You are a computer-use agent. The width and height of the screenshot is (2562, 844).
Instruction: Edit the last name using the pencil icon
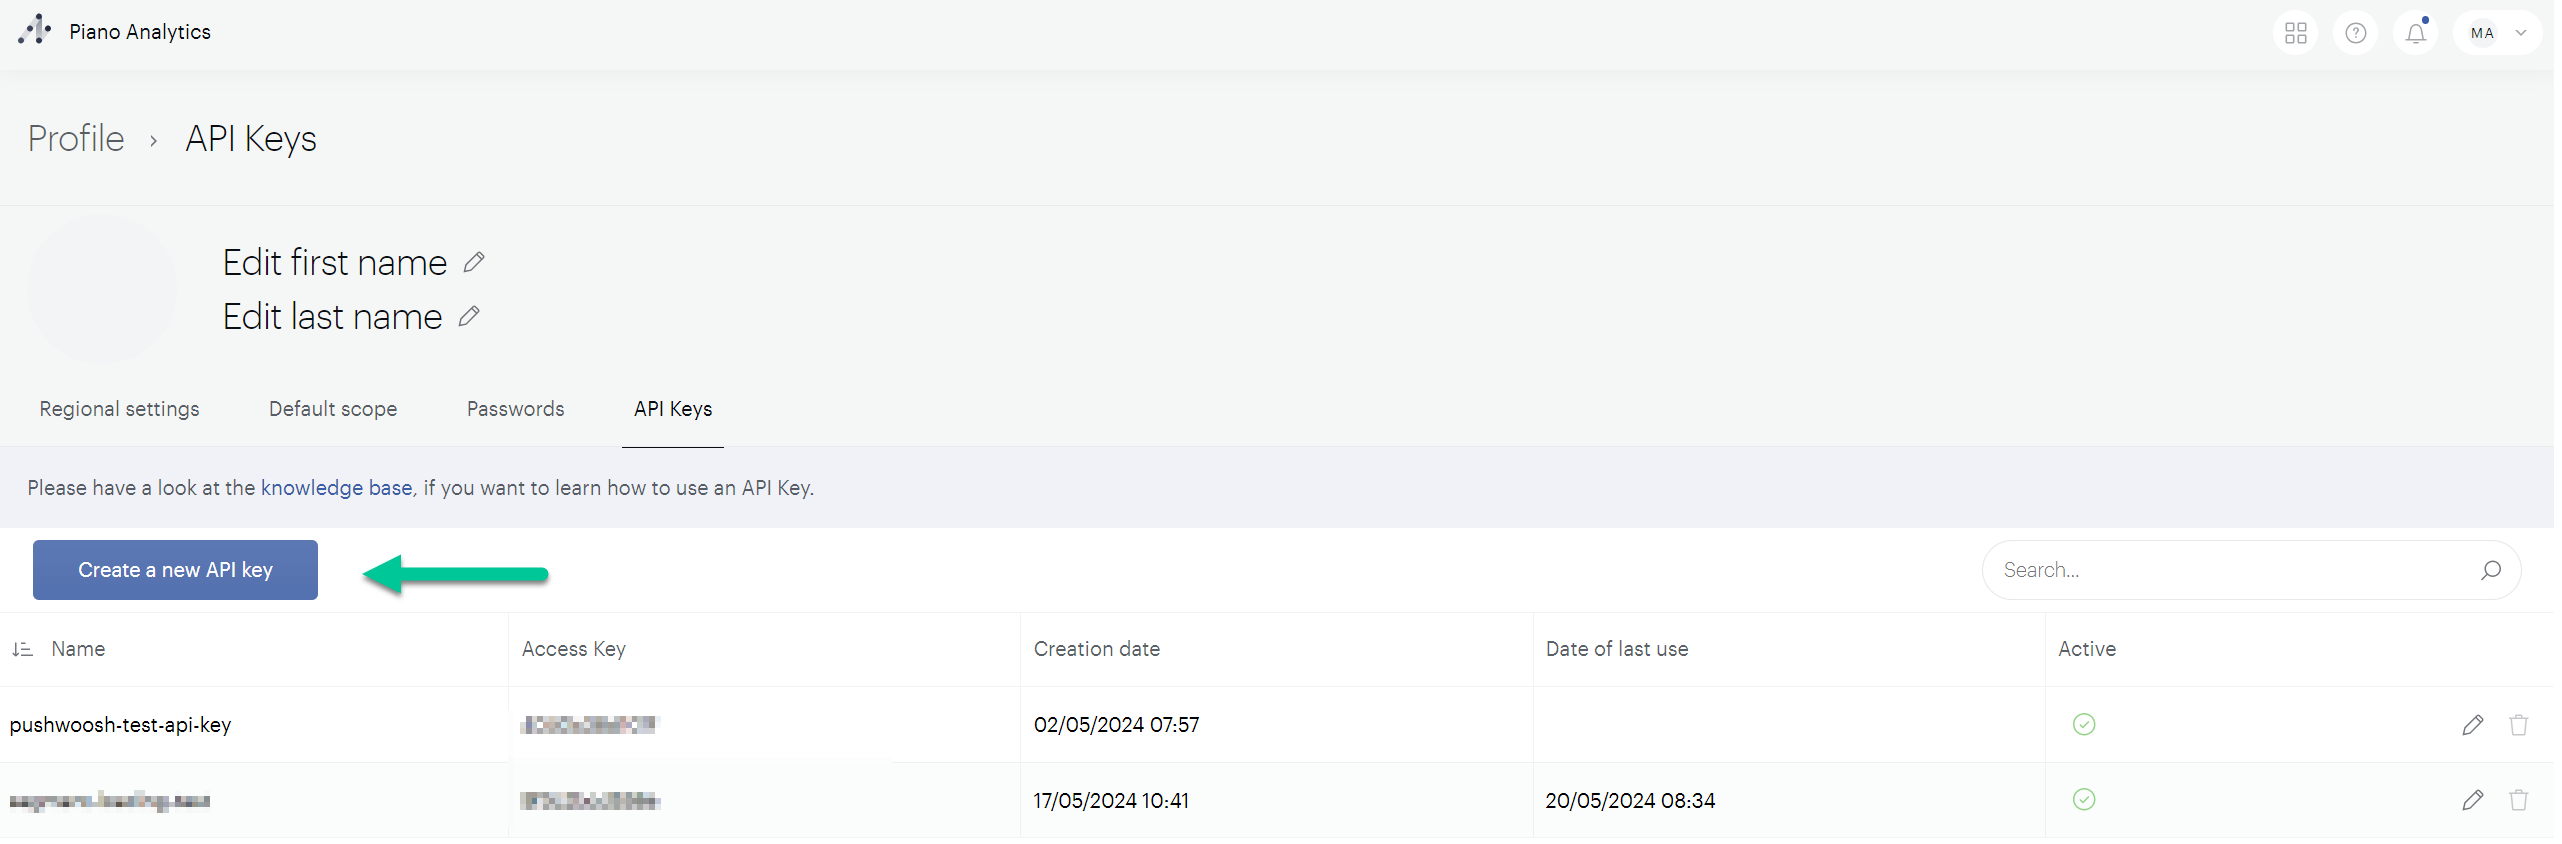(467, 315)
